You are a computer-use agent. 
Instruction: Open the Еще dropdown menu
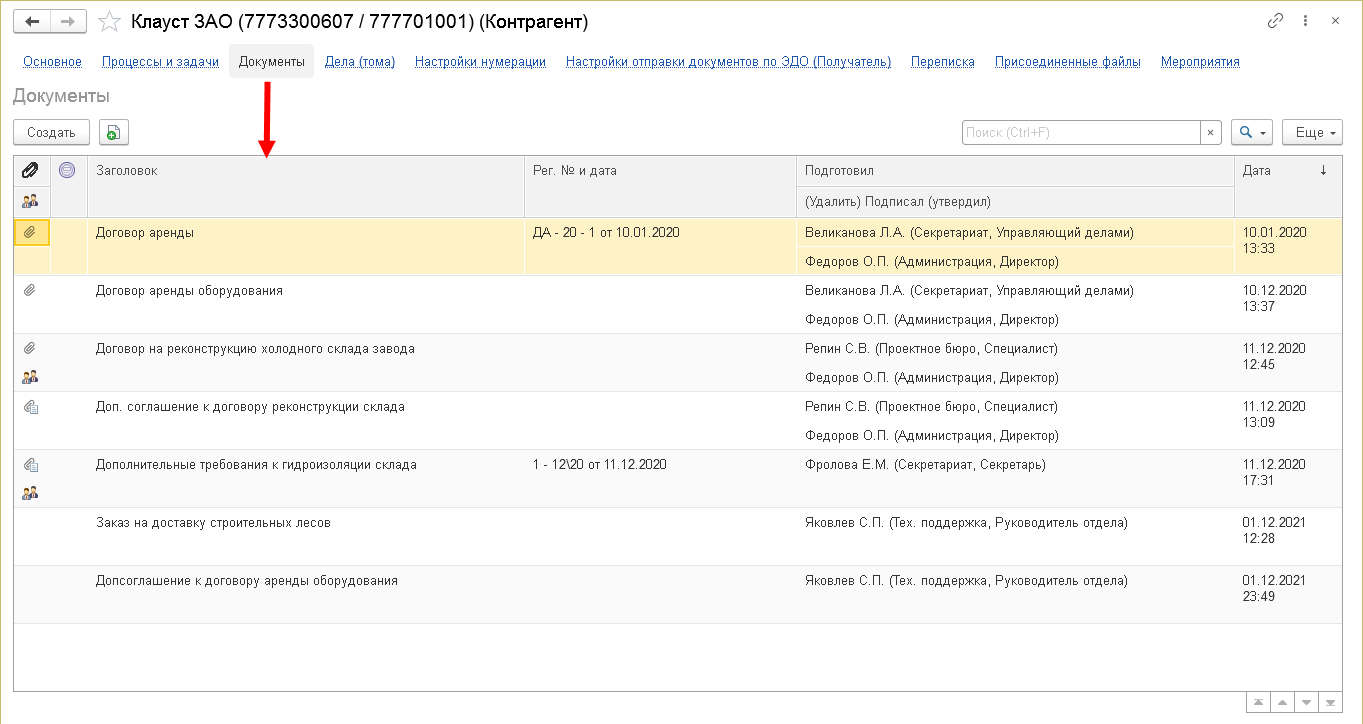click(x=1312, y=132)
